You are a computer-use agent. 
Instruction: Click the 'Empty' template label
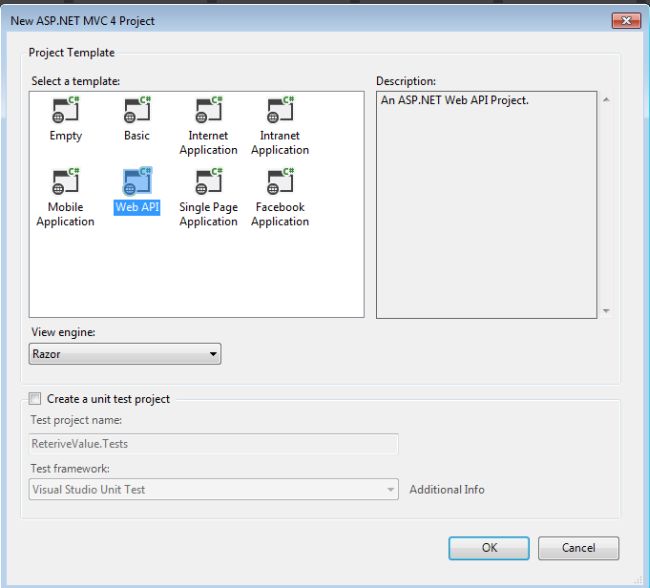pos(65,136)
